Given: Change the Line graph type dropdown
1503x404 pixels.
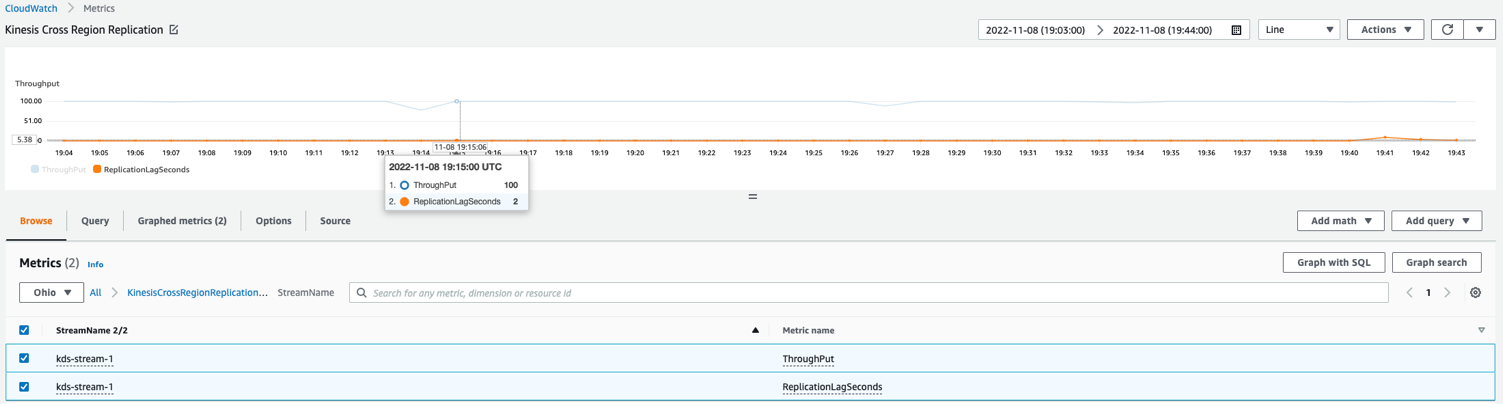Looking at the screenshot, I should pos(1299,30).
